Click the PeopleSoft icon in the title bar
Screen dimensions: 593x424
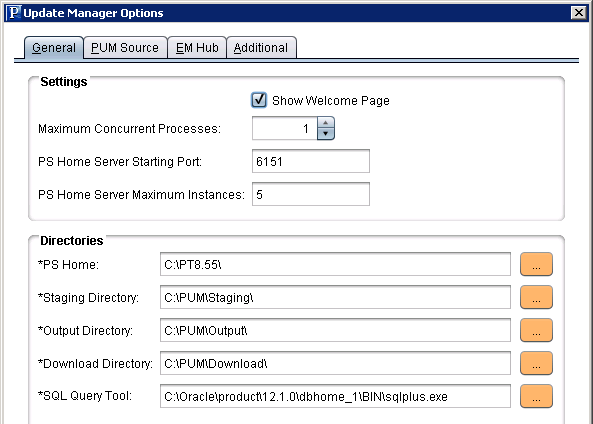(x=14, y=12)
